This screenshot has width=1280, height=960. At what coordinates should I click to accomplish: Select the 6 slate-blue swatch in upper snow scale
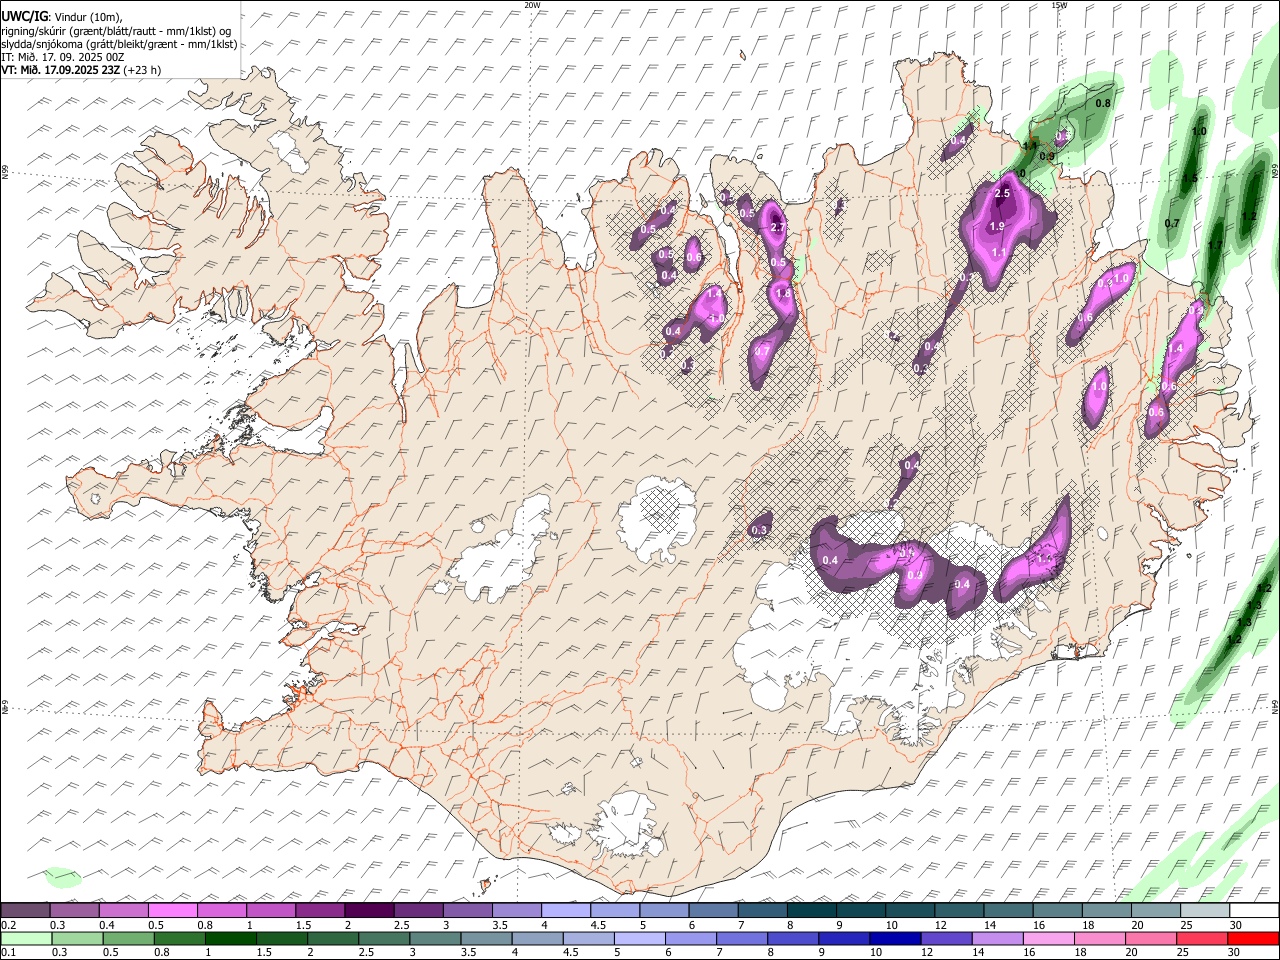point(713,911)
